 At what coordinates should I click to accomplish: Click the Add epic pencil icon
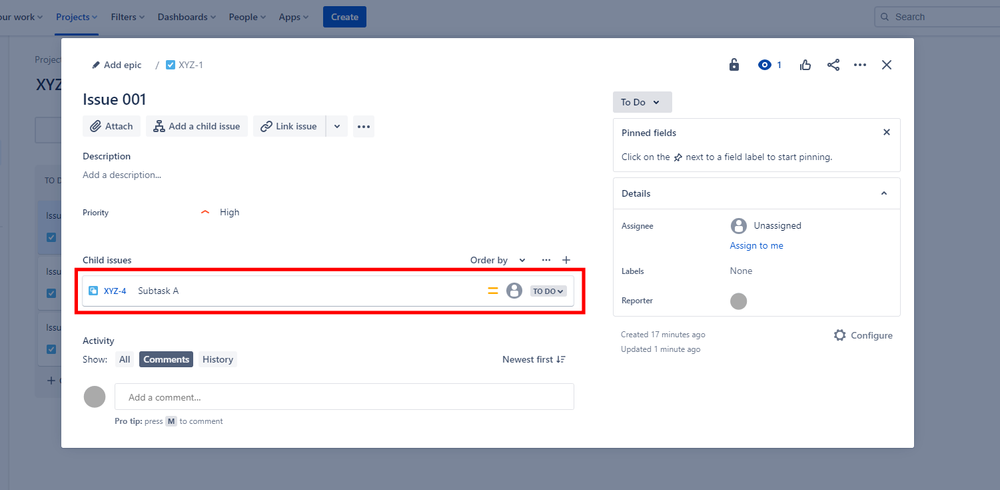click(96, 65)
